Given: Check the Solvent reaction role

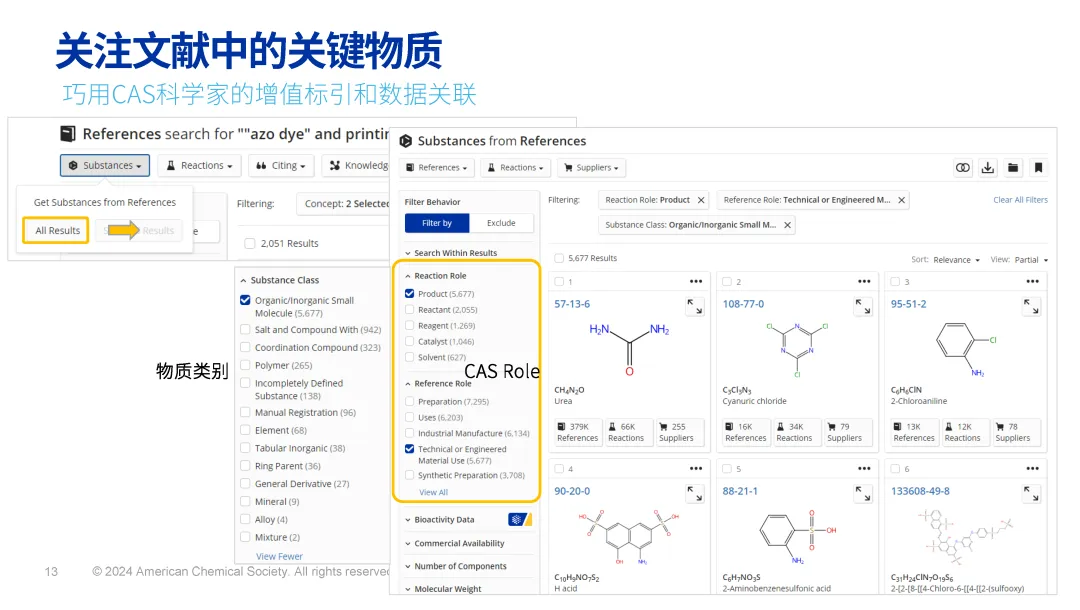Looking at the screenshot, I should click(x=410, y=357).
